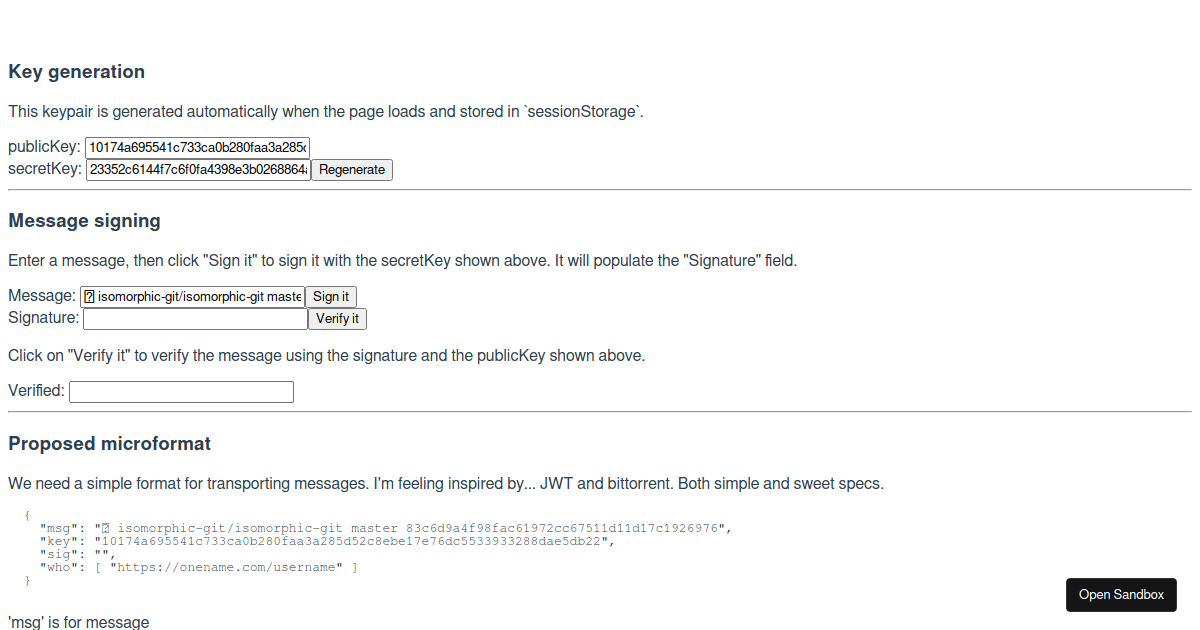1200x630 pixels.
Task: Click the empty "sig" value in the snippet
Action: (100, 554)
